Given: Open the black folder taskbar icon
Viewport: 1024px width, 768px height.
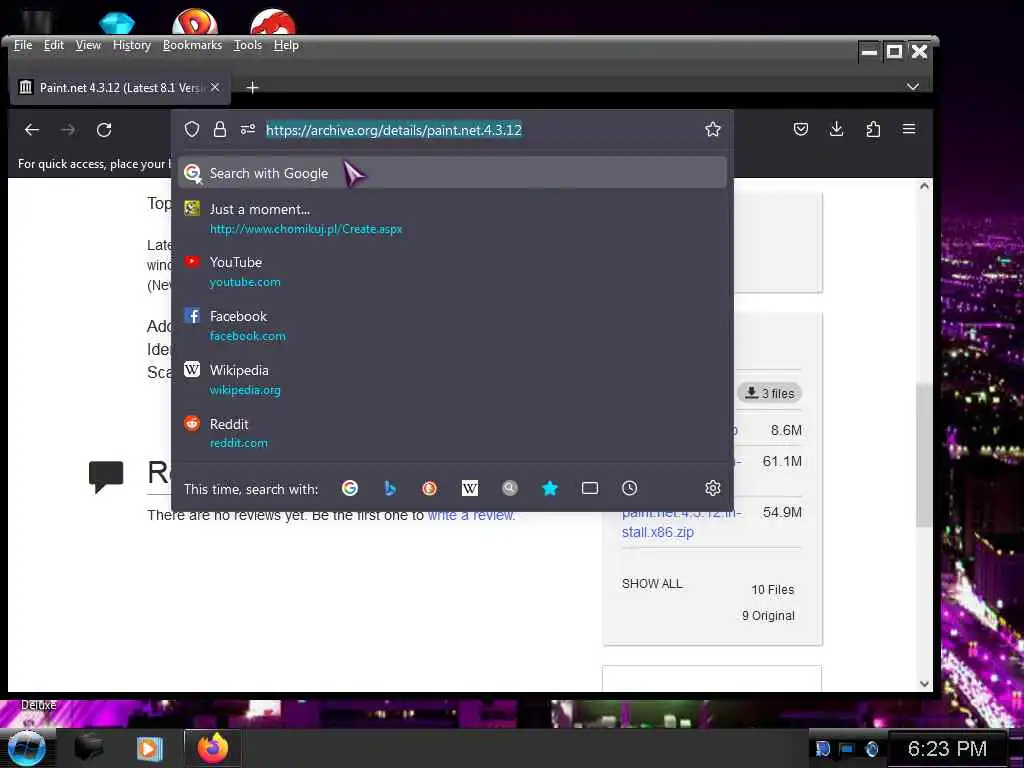Looking at the screenshot, I should coord(89,748).
